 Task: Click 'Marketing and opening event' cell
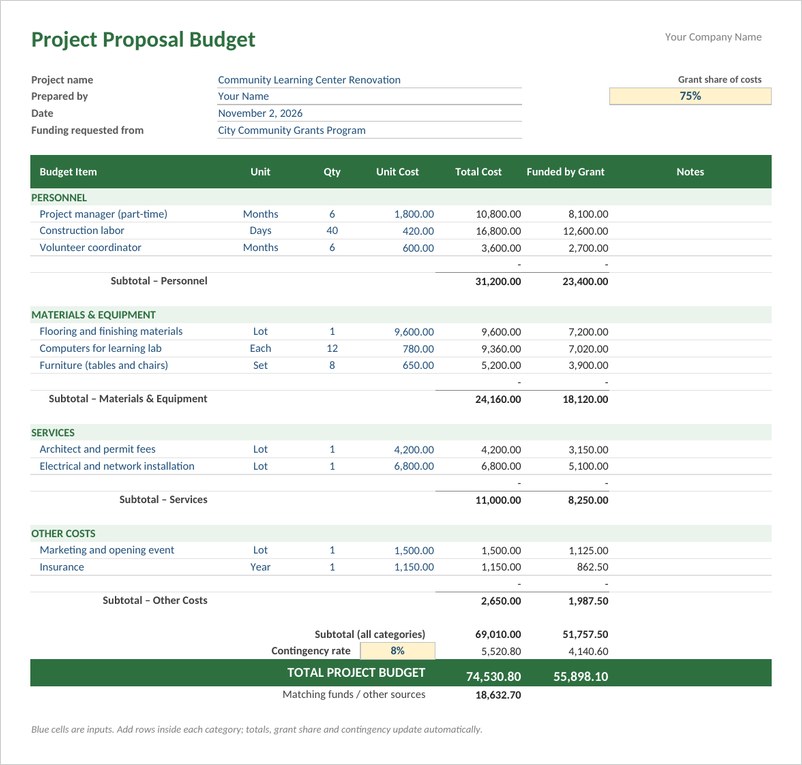click(107, 550)
